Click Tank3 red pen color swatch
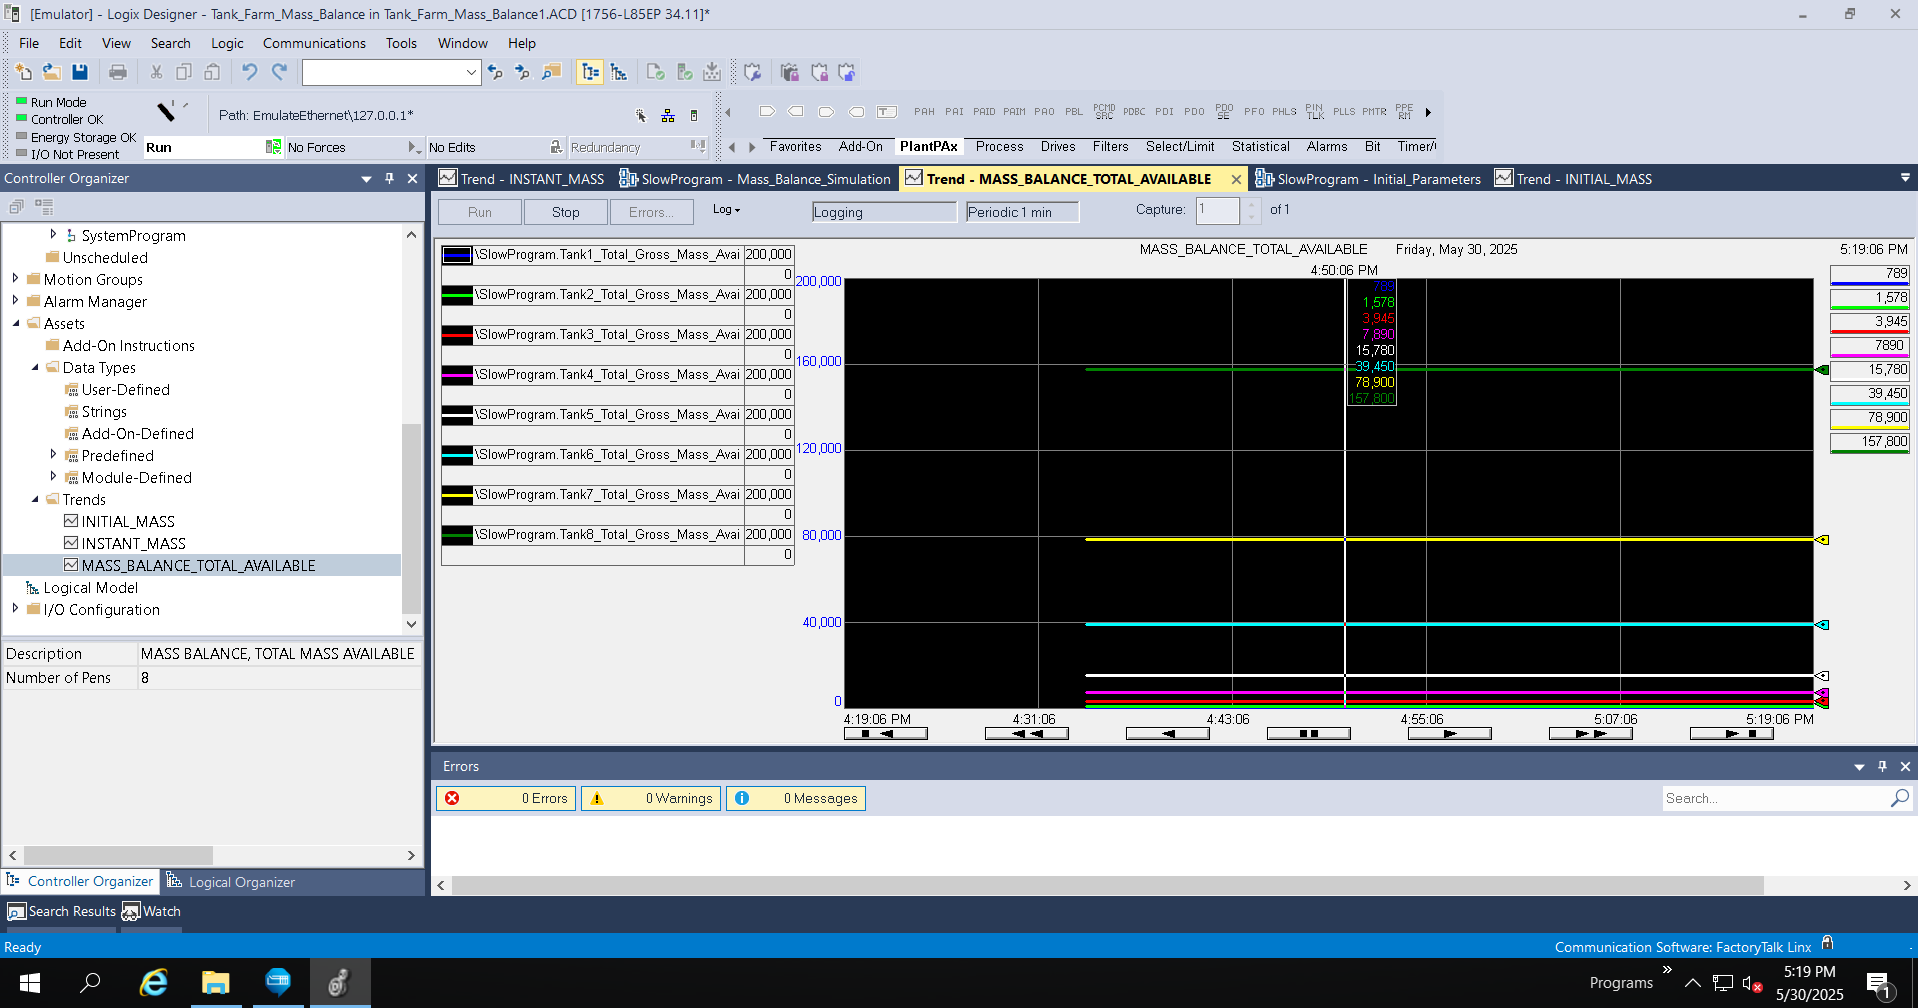Viewport: 1918px width, 1008px height. (x=457, y=335)
